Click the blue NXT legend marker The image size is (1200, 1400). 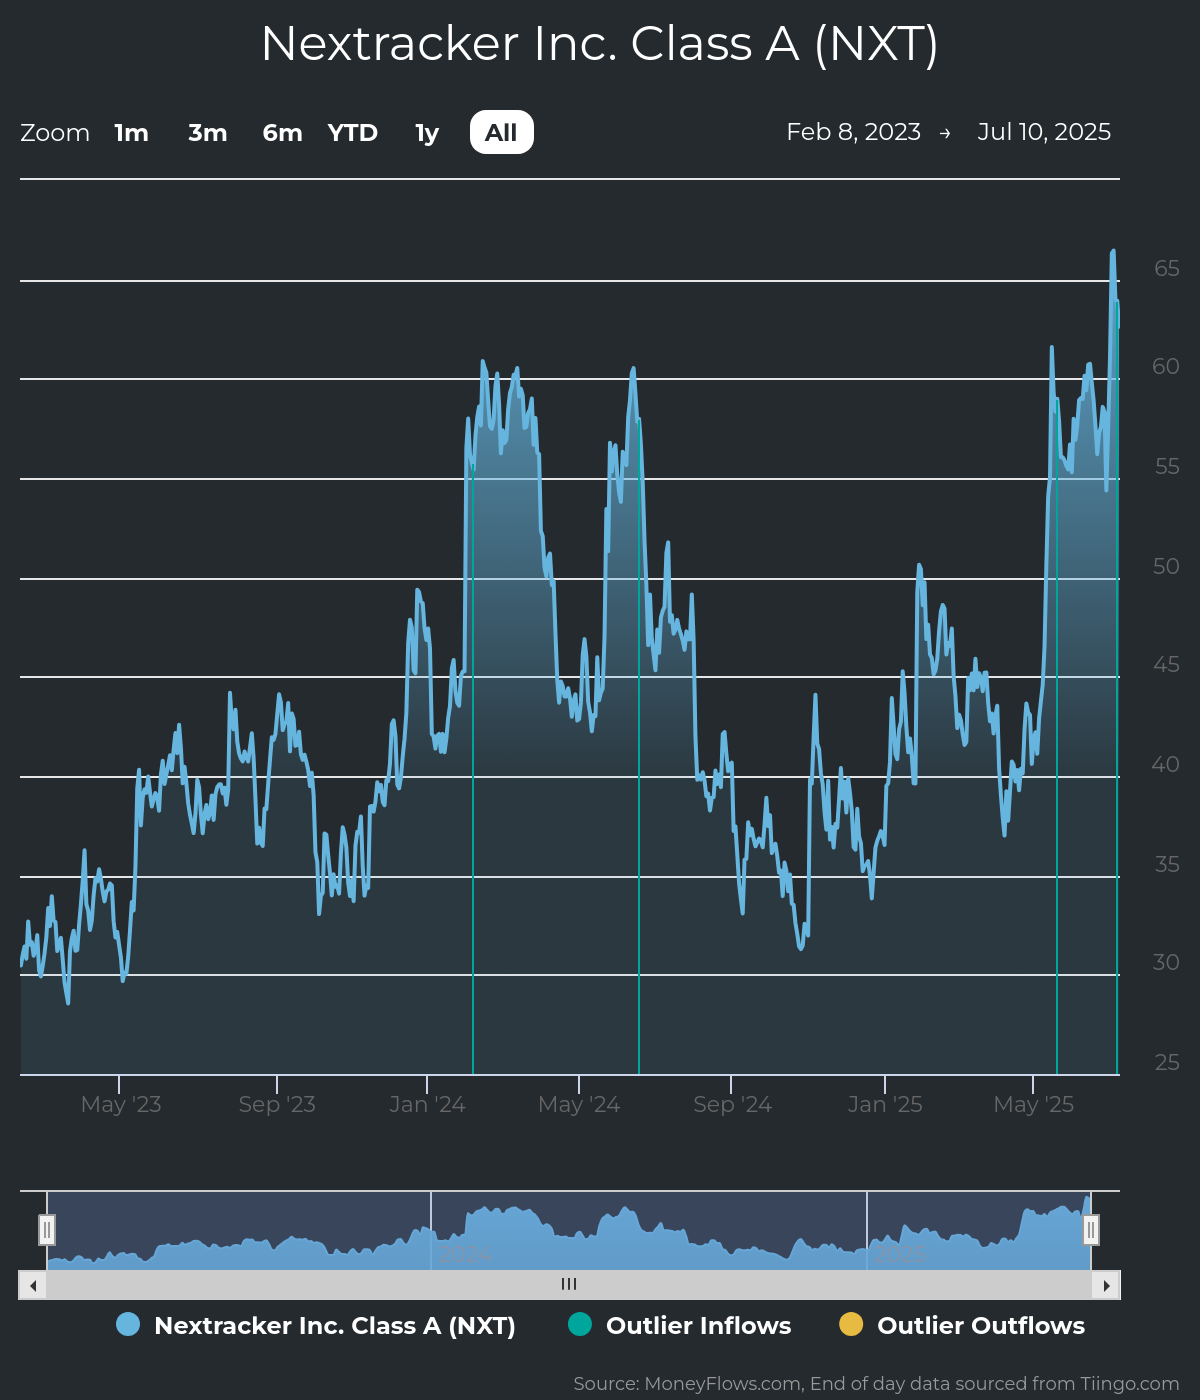(128, 1324)
